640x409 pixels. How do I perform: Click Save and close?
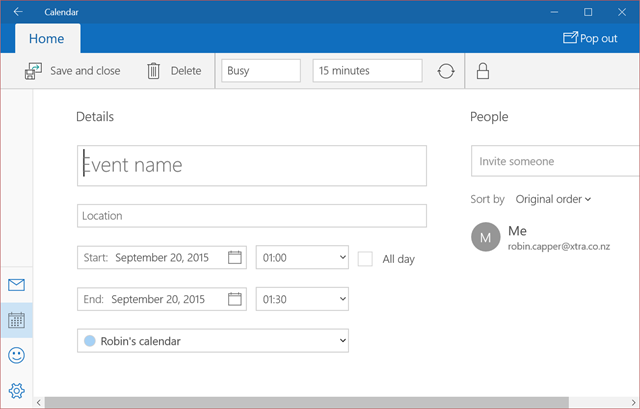pyautogui.click(x=73, y=71)
